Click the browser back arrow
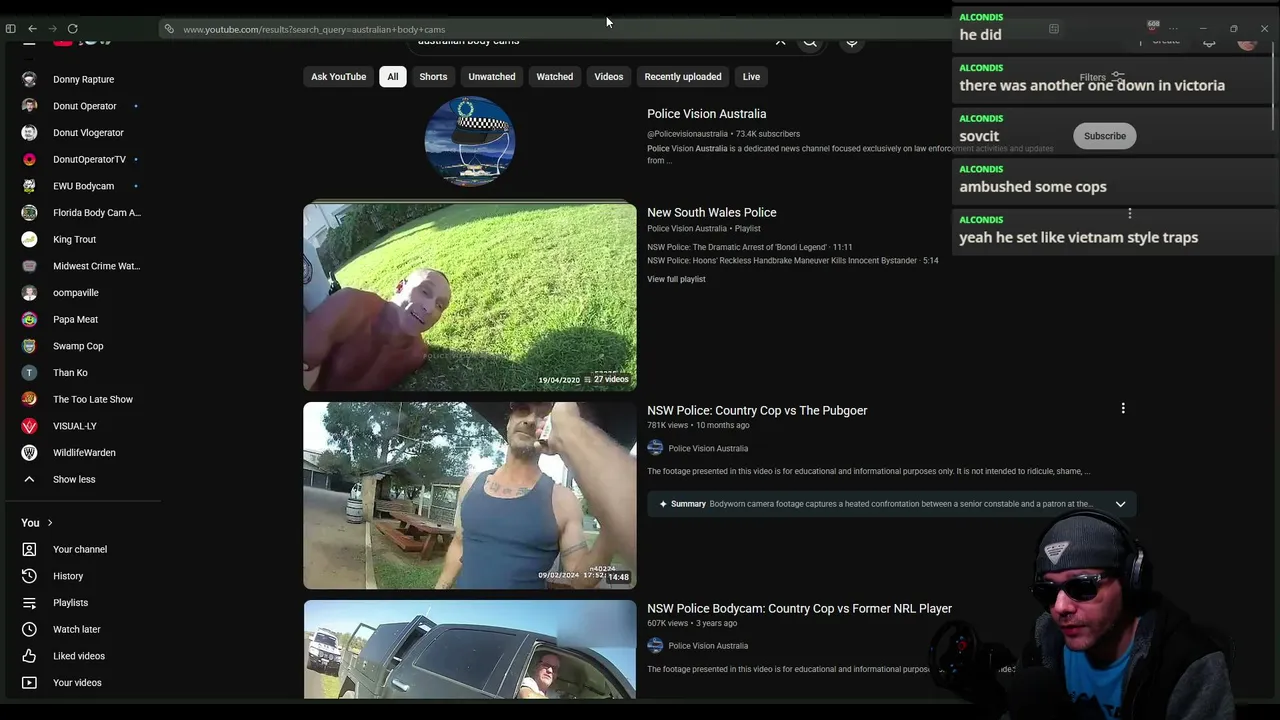The height and width of the screenshot is (720, 1280). pyautogui.click(x=32, y=29)
